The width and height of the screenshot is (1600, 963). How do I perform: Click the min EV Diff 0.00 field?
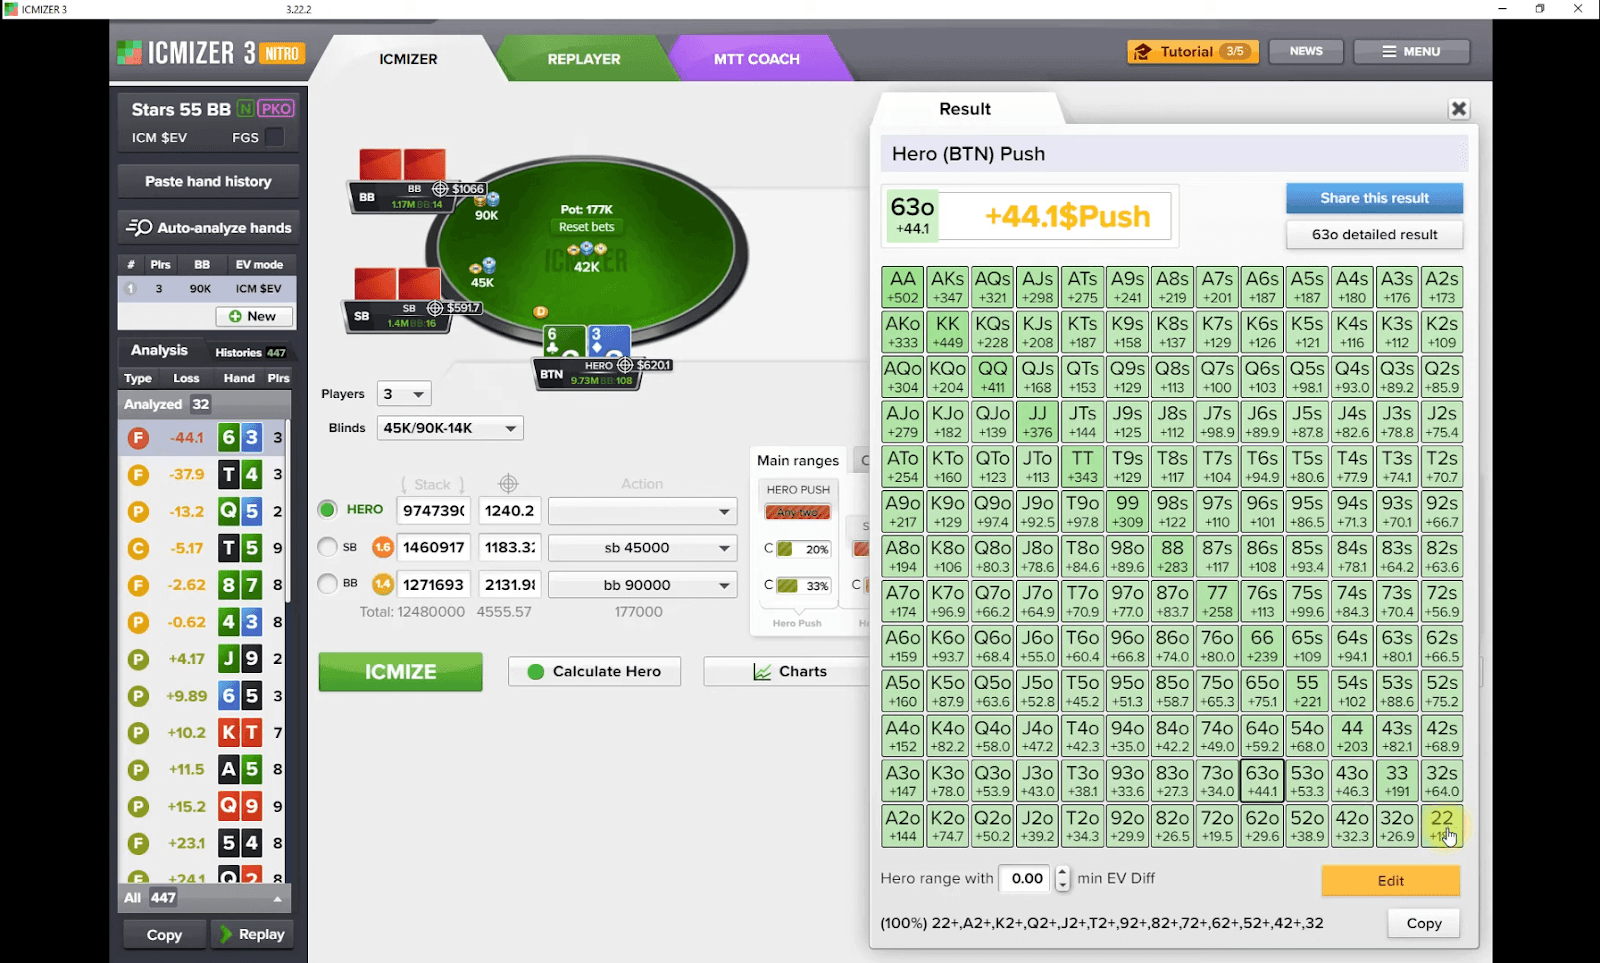pyautogui.click(x=1027, y=878)
